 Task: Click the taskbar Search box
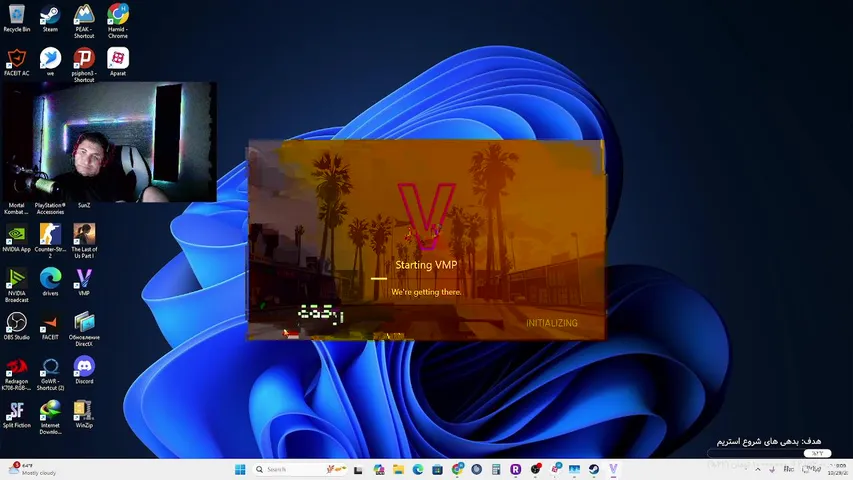point(300,469)
